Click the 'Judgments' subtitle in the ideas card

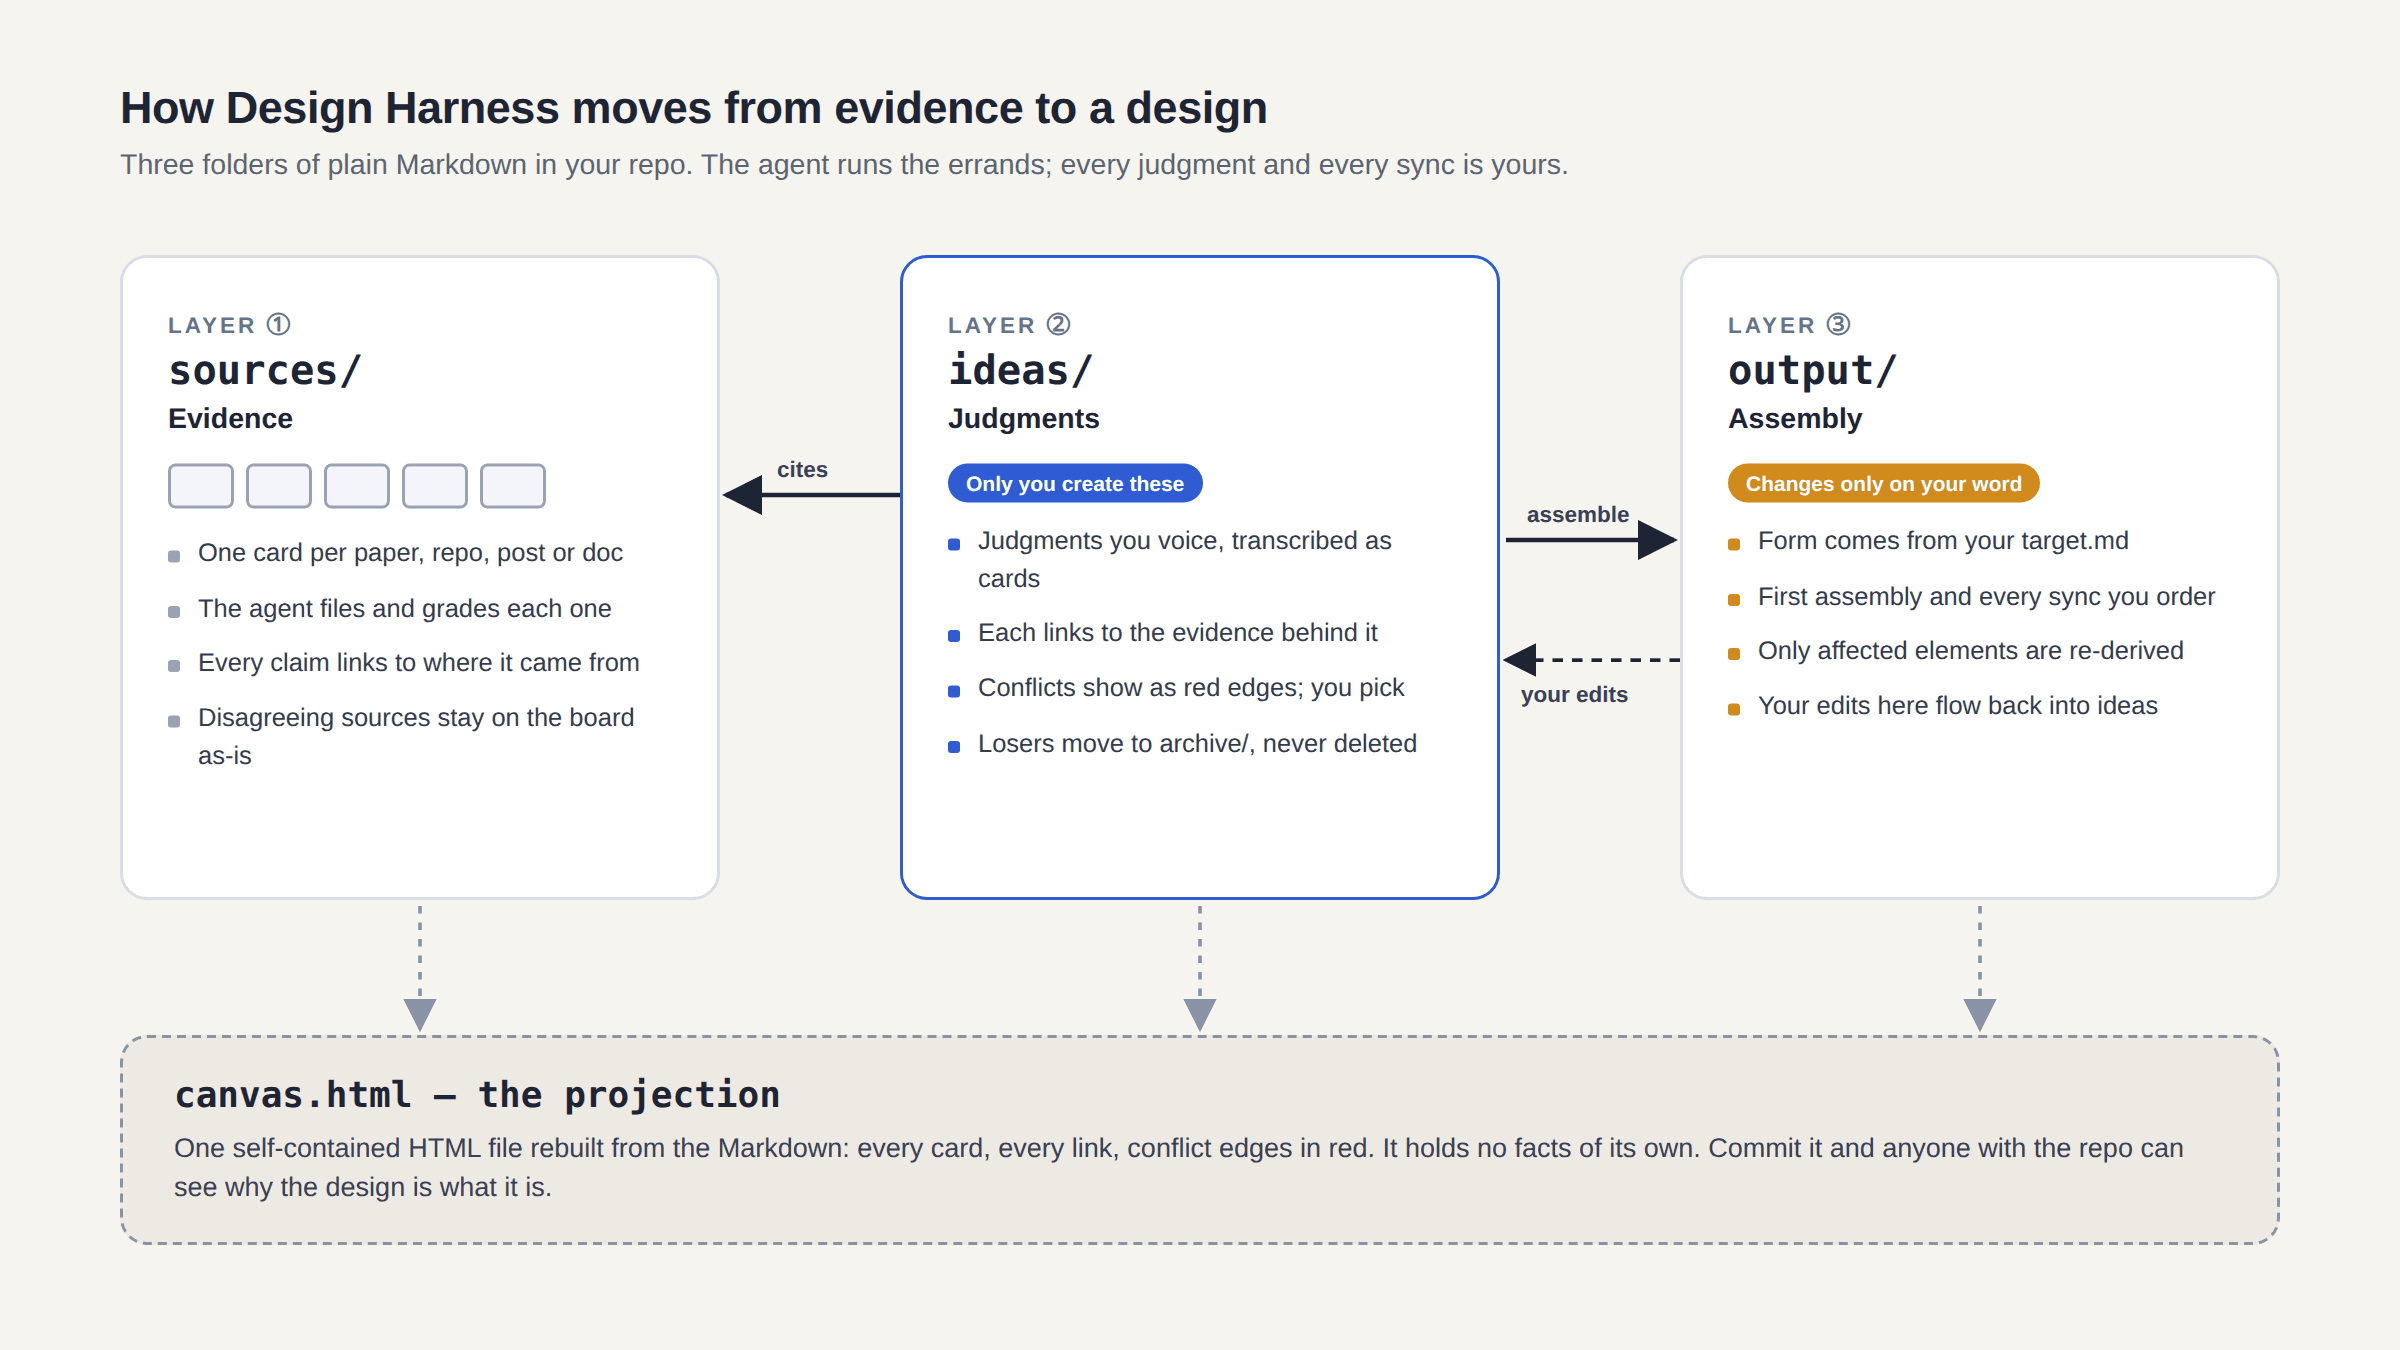click(x=1023, y=418)
